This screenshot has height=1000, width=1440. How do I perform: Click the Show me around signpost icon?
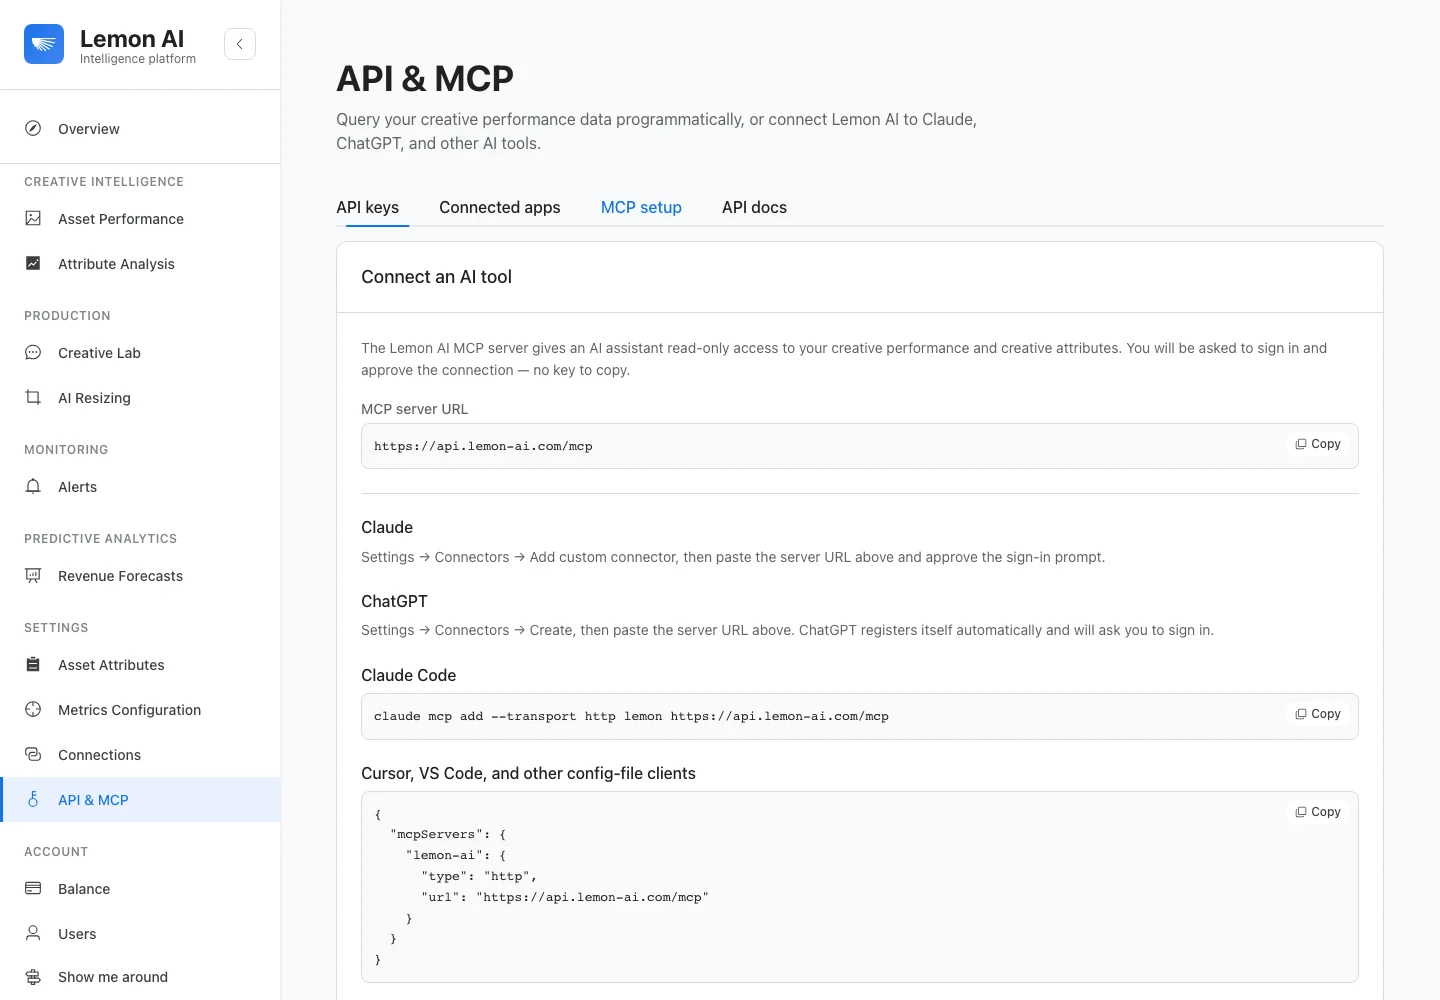(x=33, y=977)
